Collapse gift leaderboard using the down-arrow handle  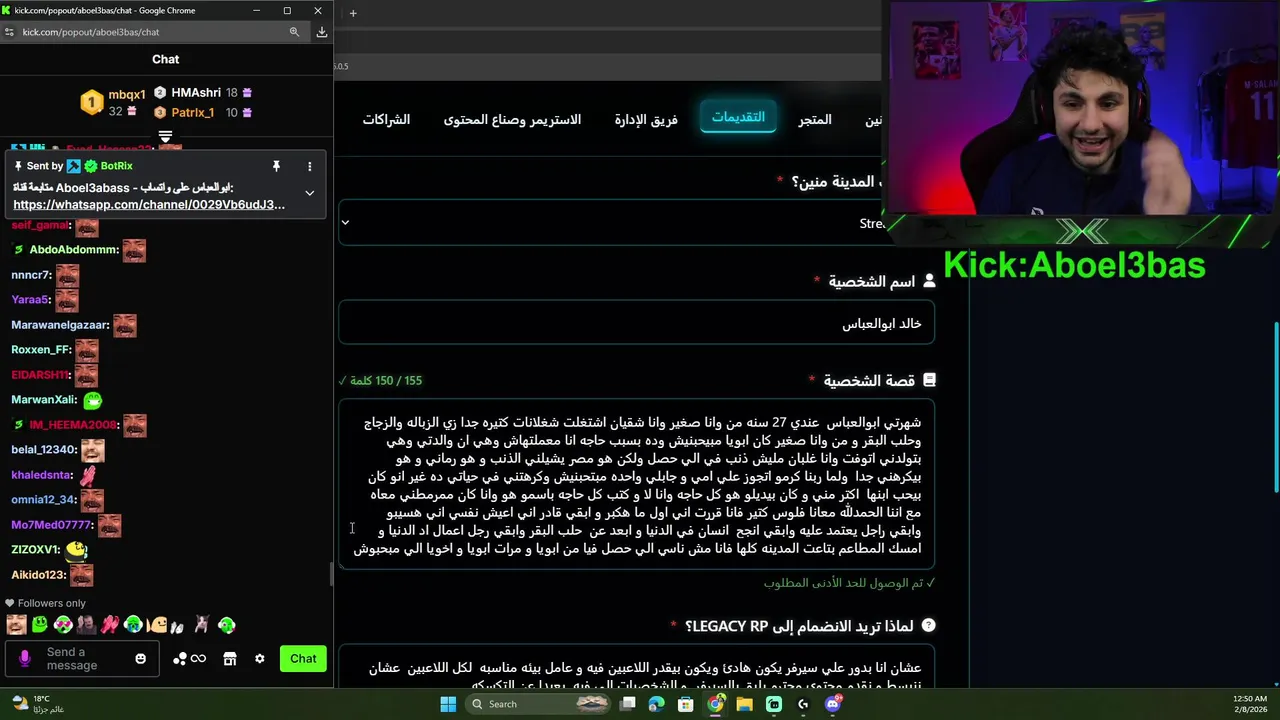click(165, 136)
